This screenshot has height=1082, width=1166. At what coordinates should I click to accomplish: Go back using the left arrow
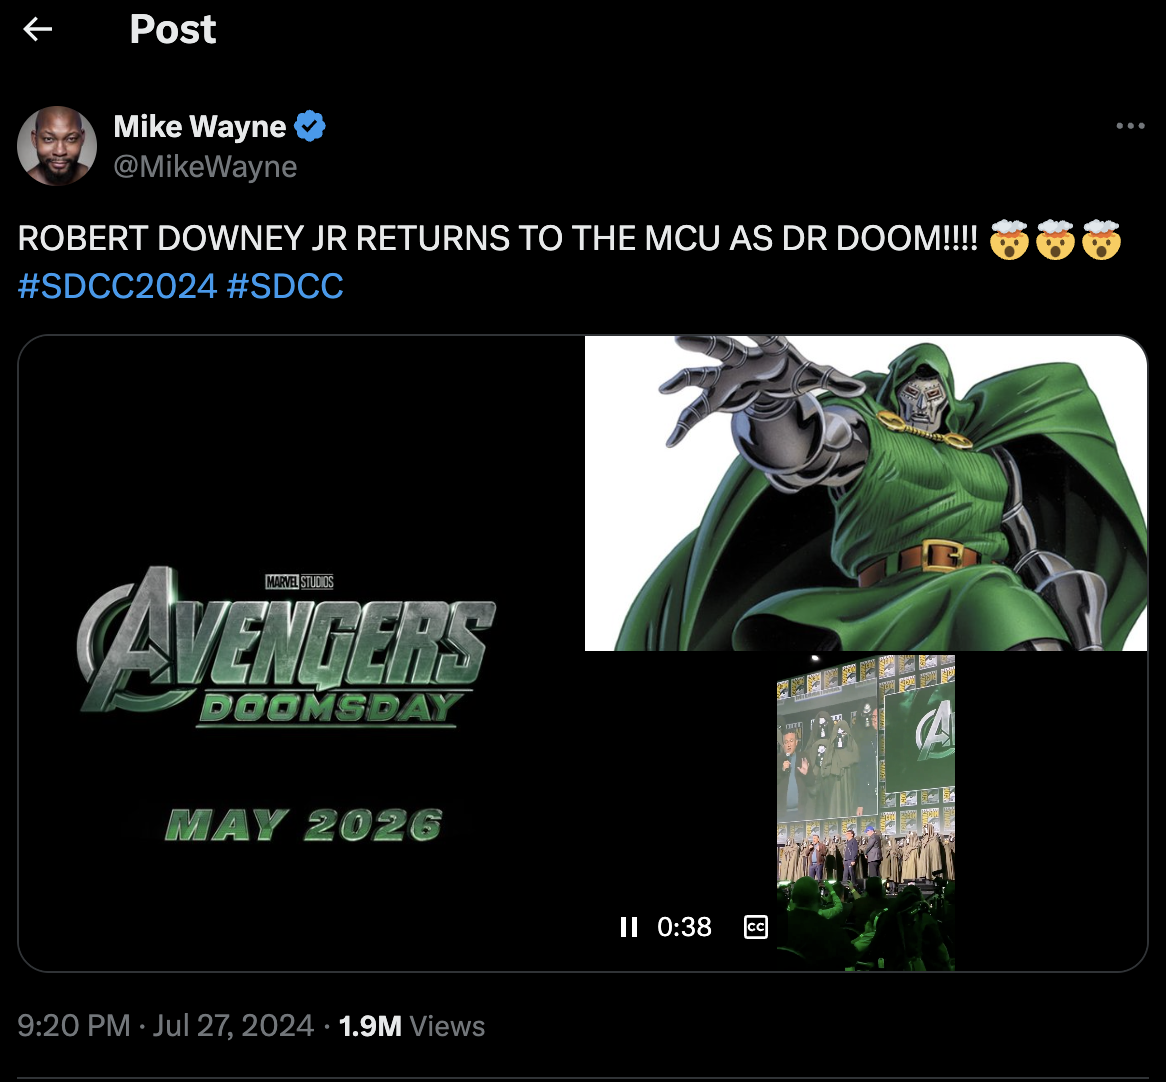coord(38,30)
